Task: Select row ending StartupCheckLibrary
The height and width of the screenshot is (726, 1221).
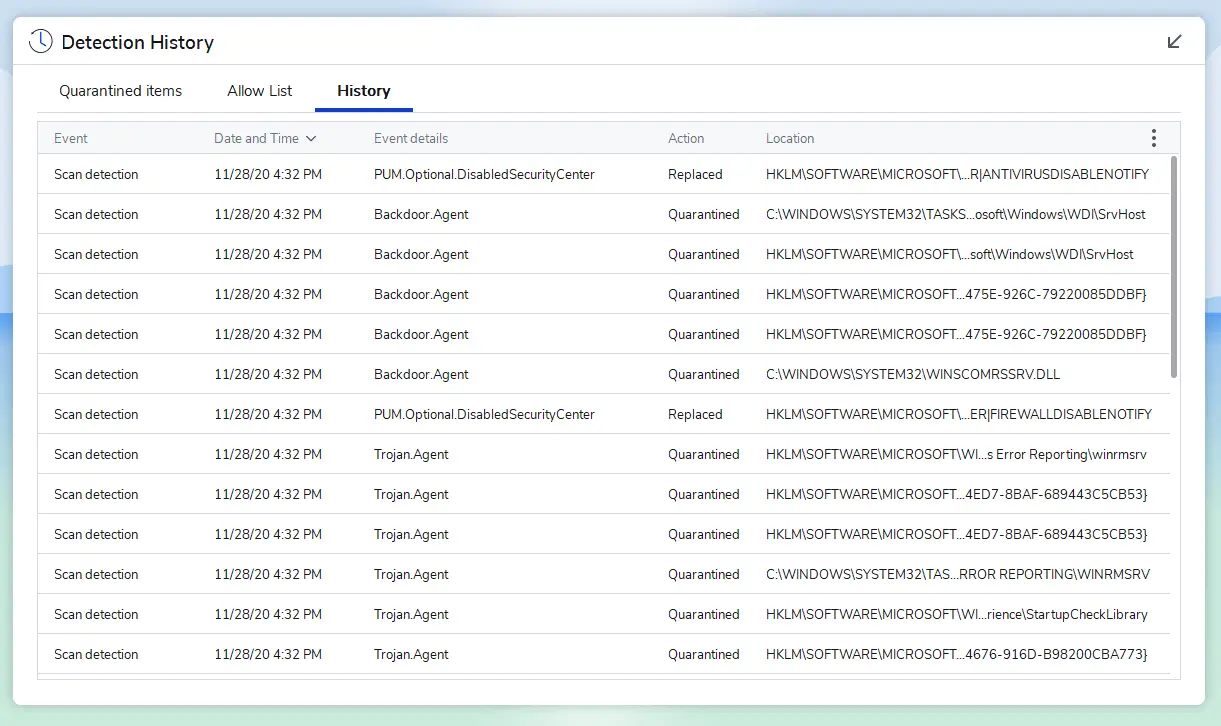Action: 603,614
